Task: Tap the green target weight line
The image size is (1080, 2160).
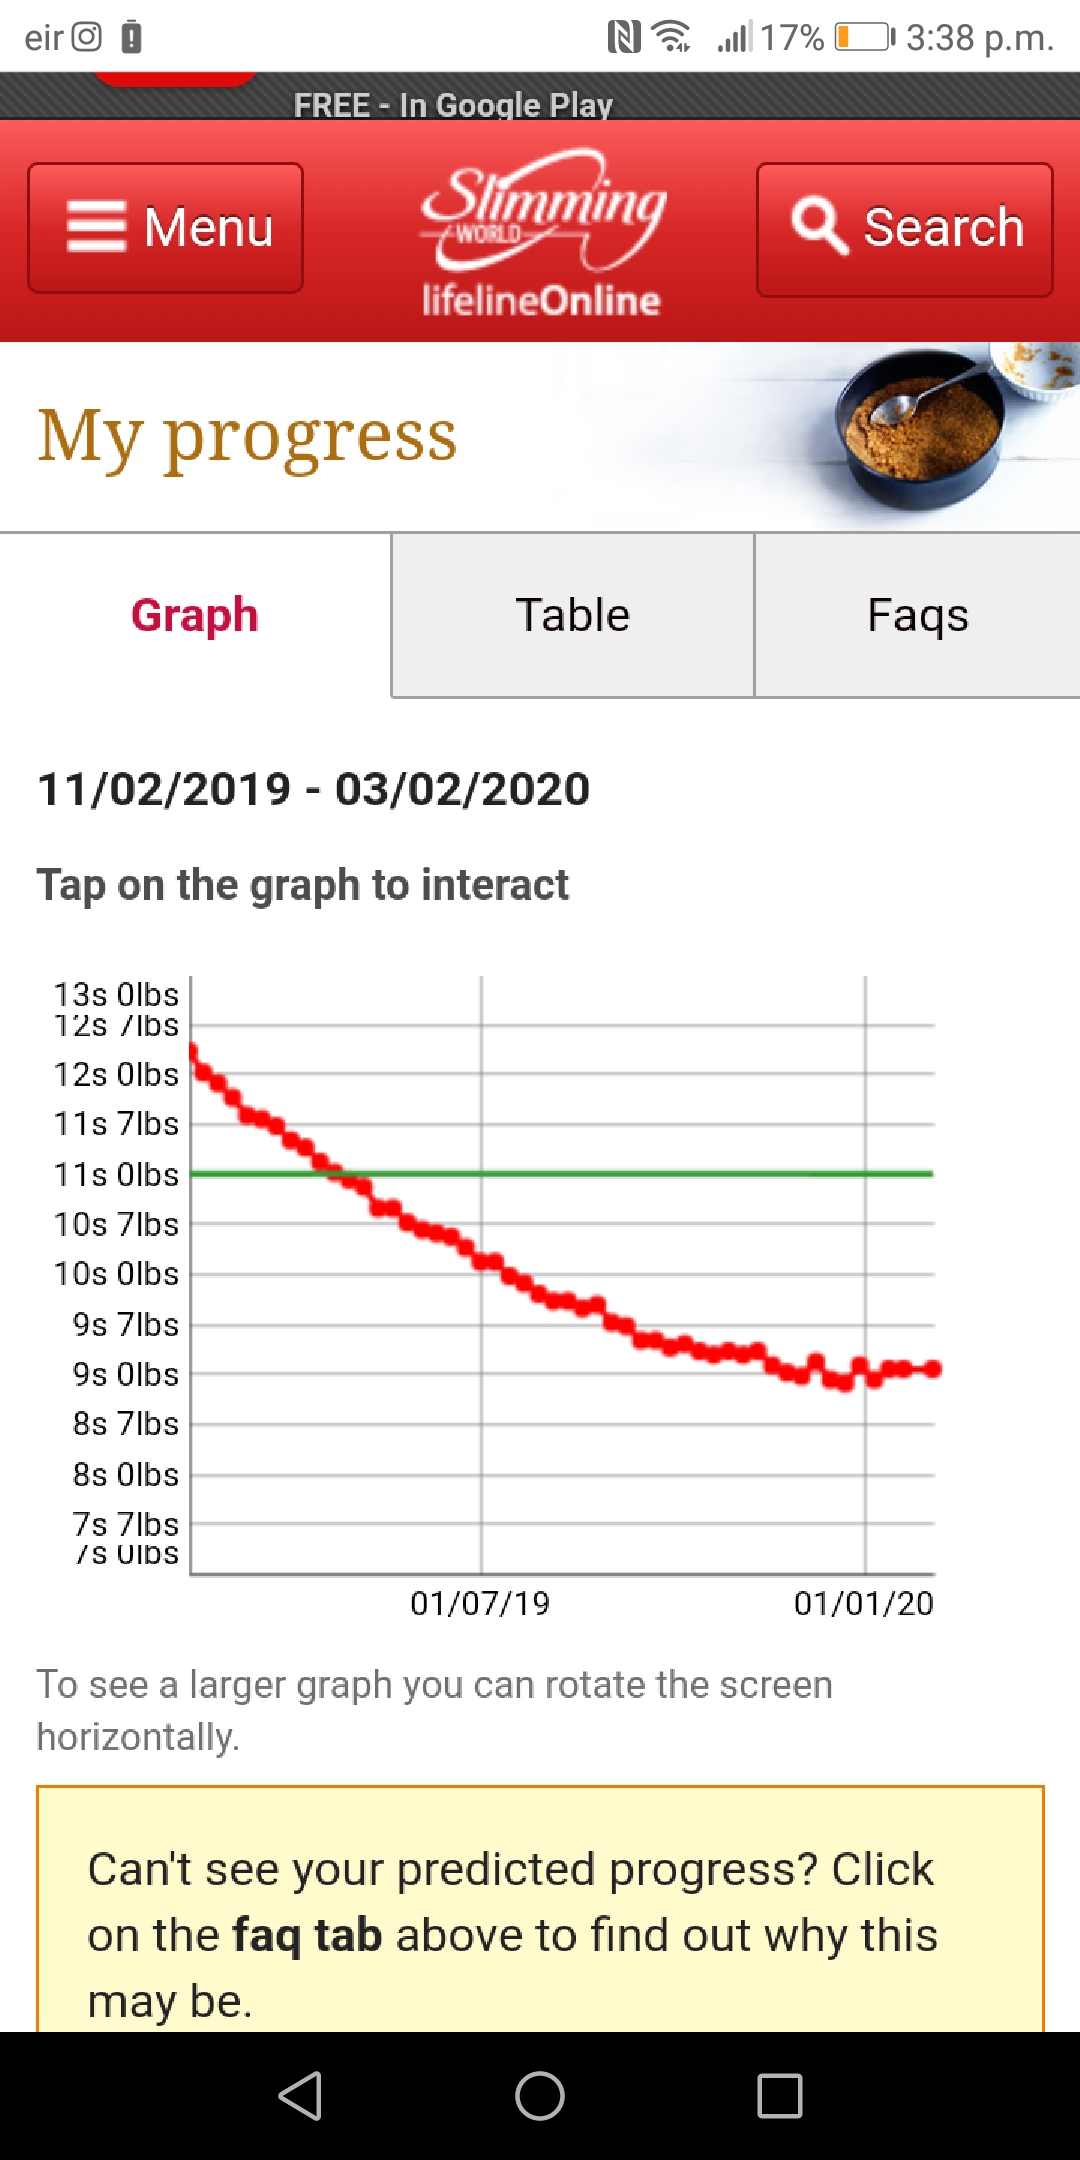Action: 650,1173
